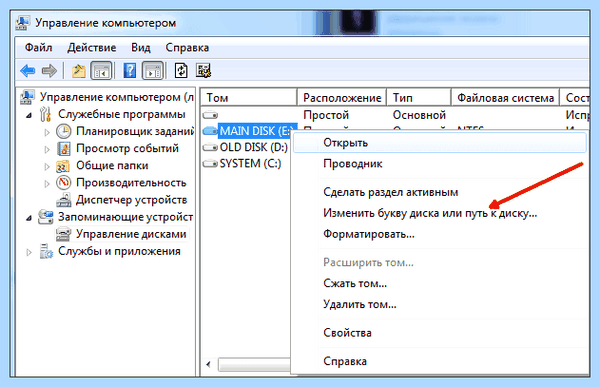Click the Refresh toolbar icon
This screenshot has width=600, height=387.
point(181,71)
